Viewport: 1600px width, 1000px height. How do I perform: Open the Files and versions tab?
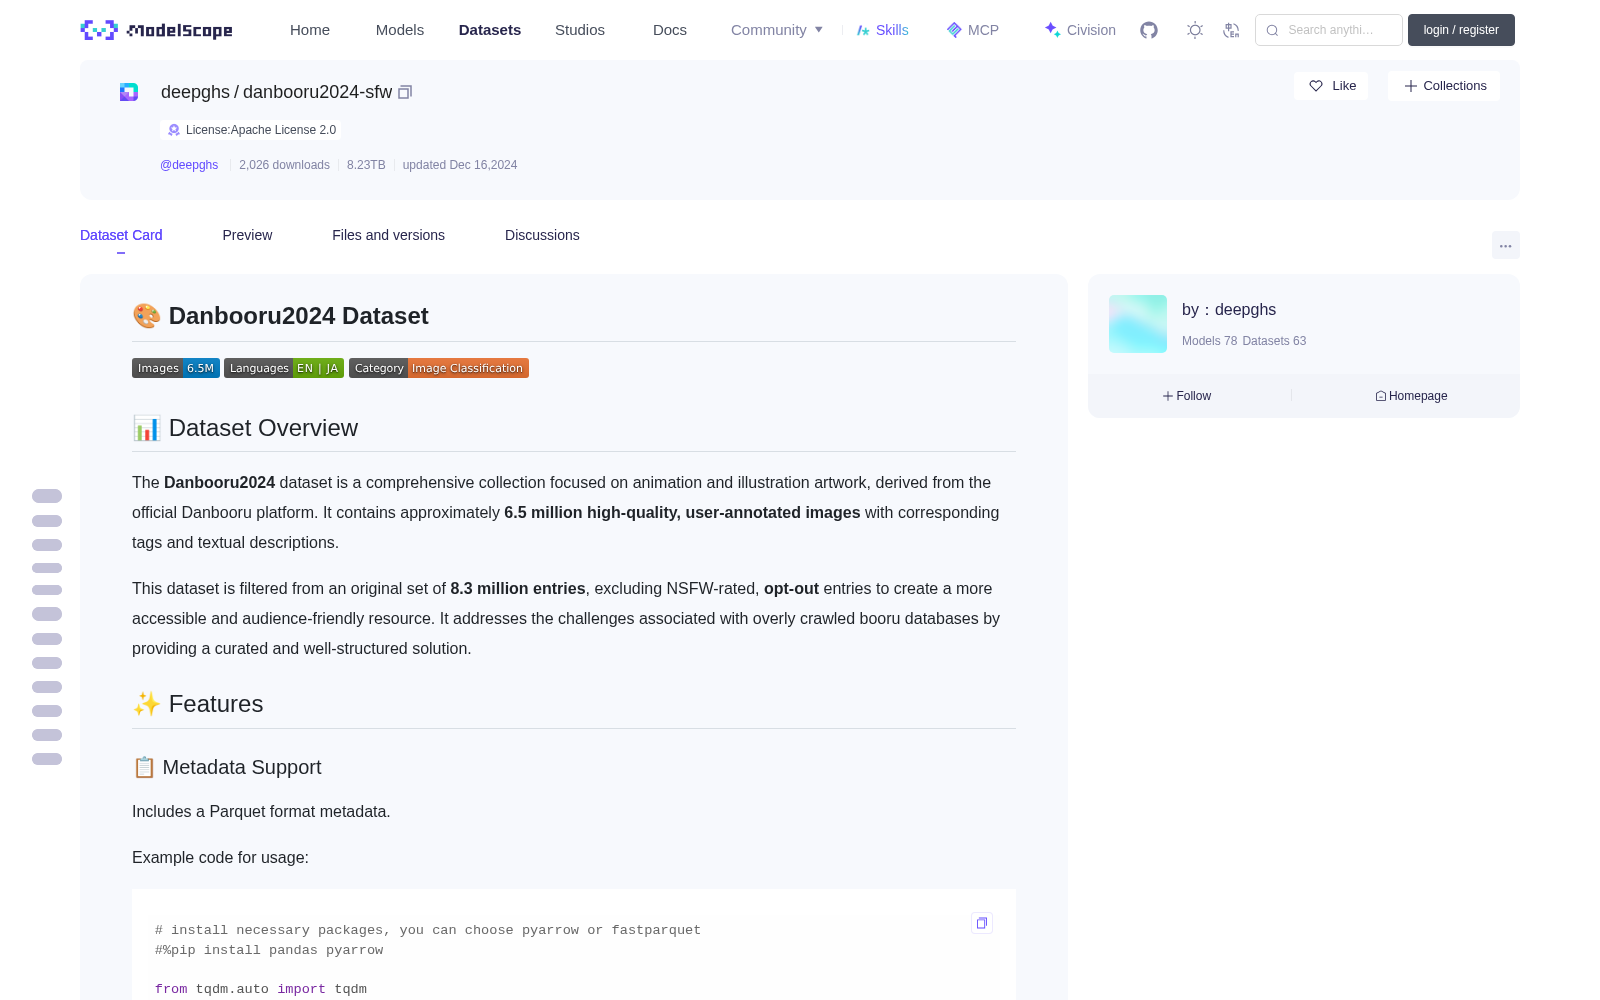388,235
